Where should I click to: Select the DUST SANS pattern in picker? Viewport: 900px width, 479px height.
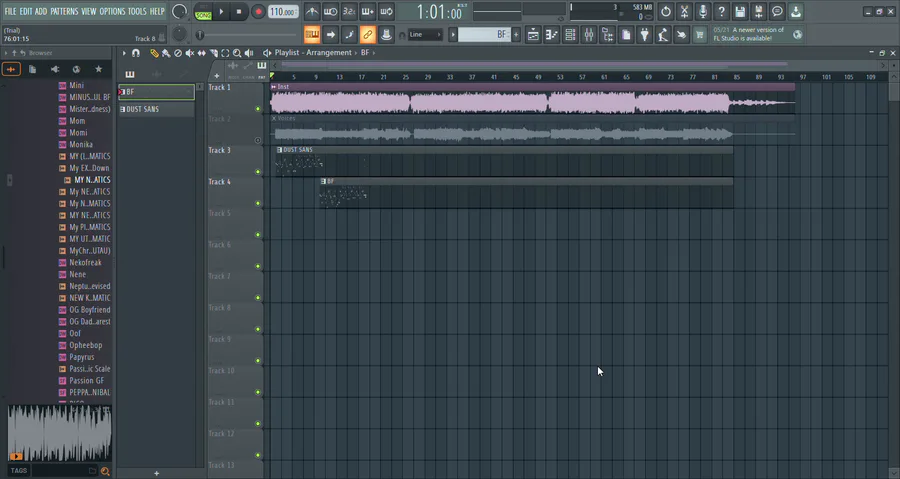click(156, 109)
